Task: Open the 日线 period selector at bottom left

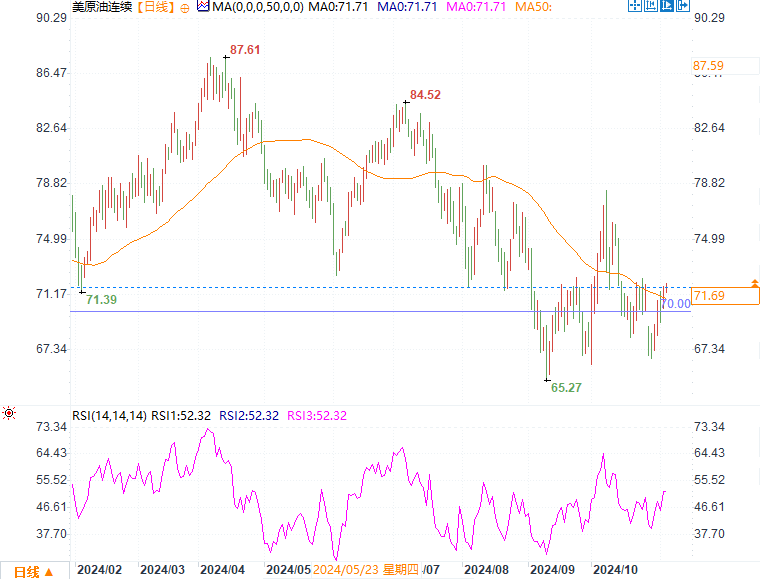Action: (x=33, y=572)
